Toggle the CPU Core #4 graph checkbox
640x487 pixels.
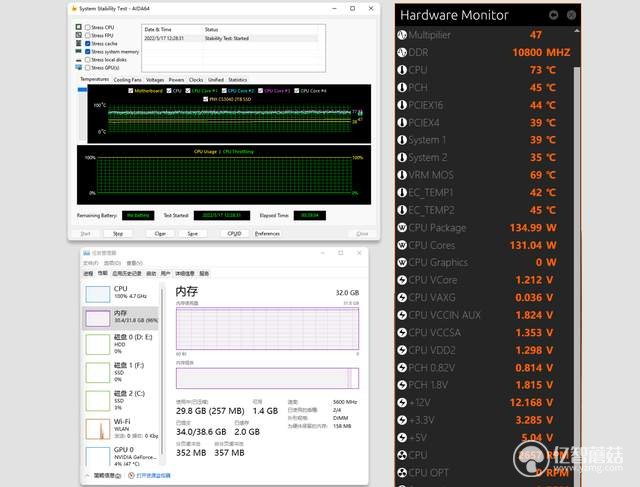click(297, 91)
